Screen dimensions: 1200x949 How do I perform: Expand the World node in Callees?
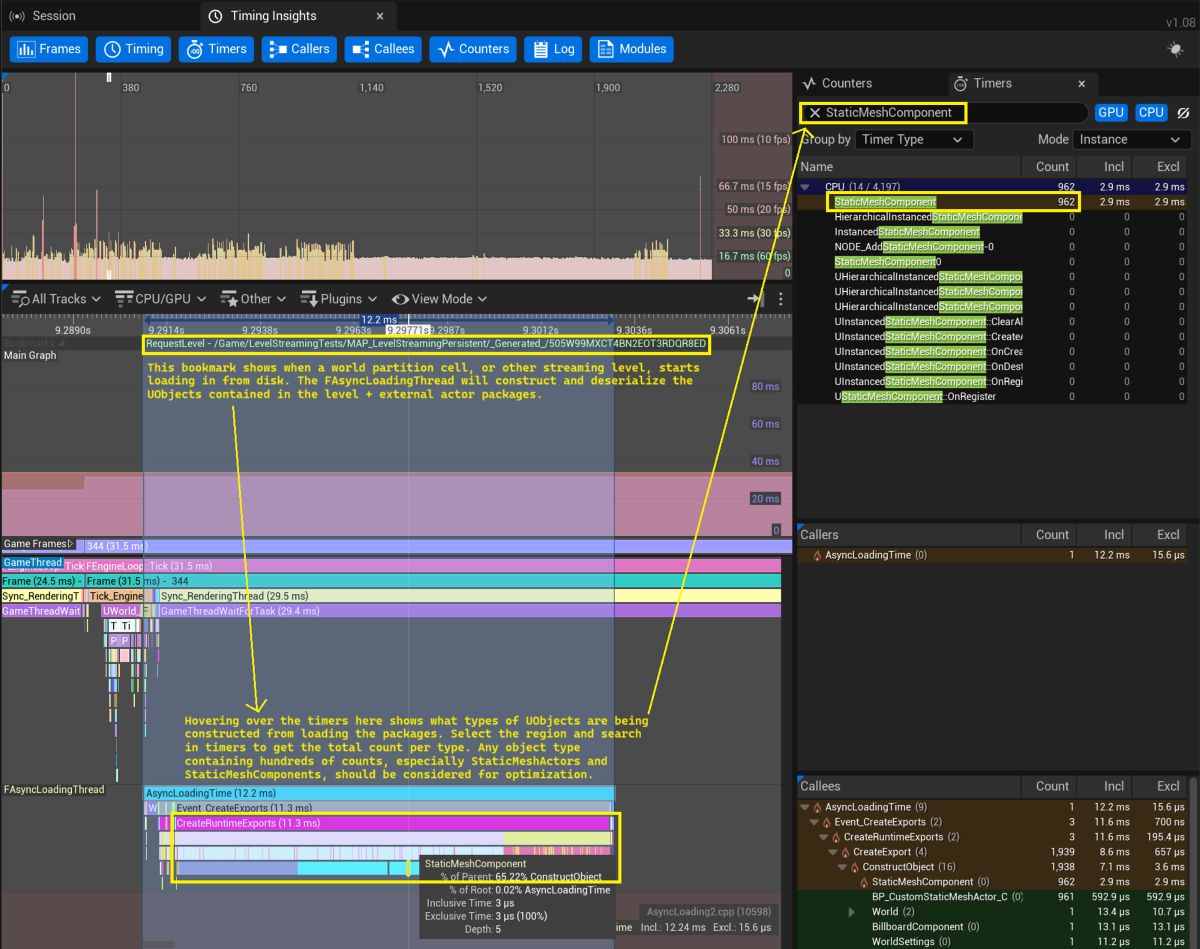tap(851, 912)
